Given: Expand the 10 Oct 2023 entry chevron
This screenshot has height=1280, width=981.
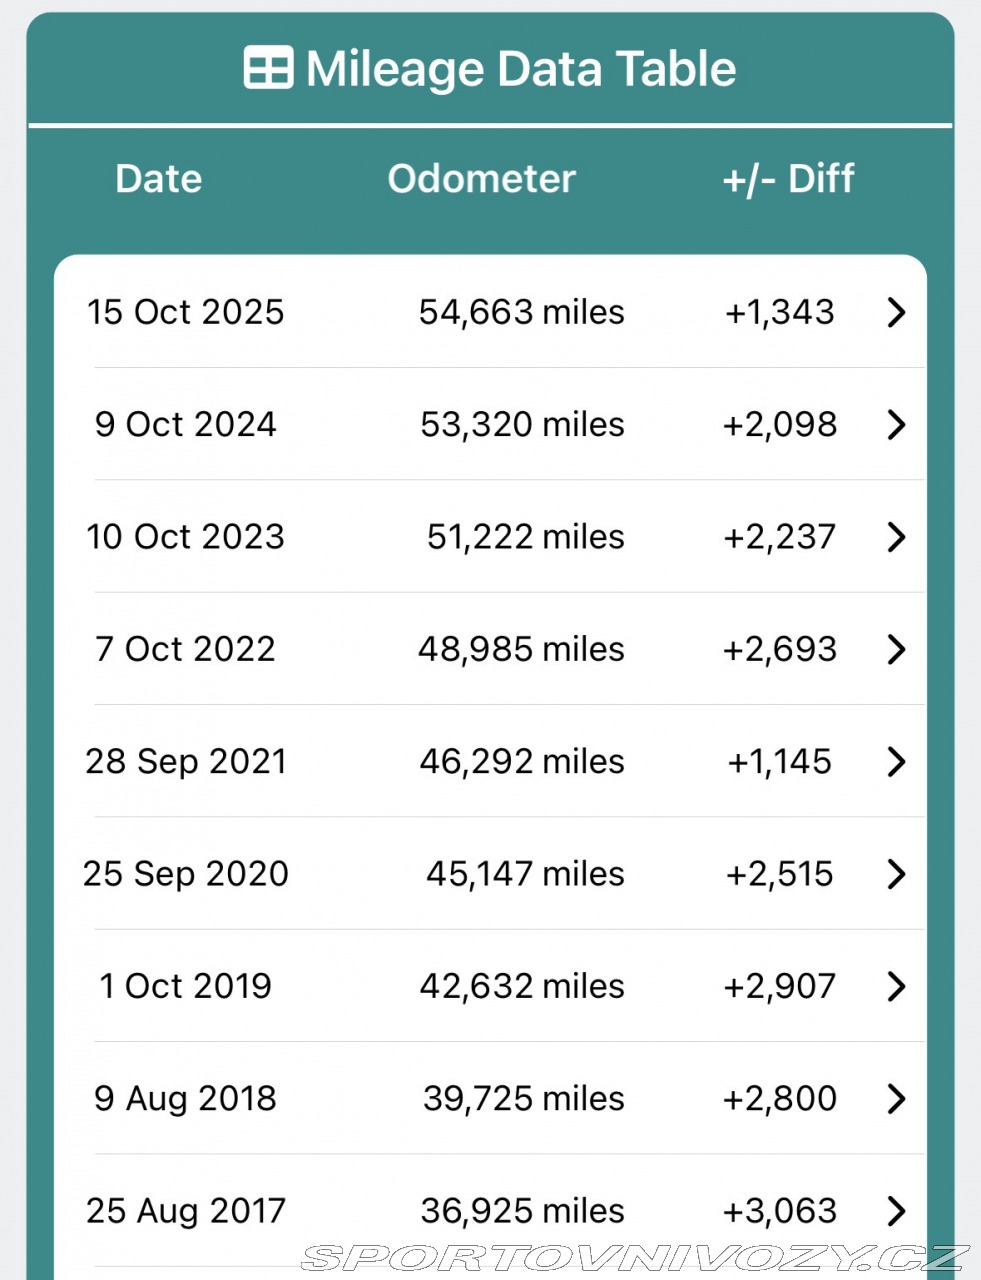Looking at the screenshot, I should click(x=896, y=537).
